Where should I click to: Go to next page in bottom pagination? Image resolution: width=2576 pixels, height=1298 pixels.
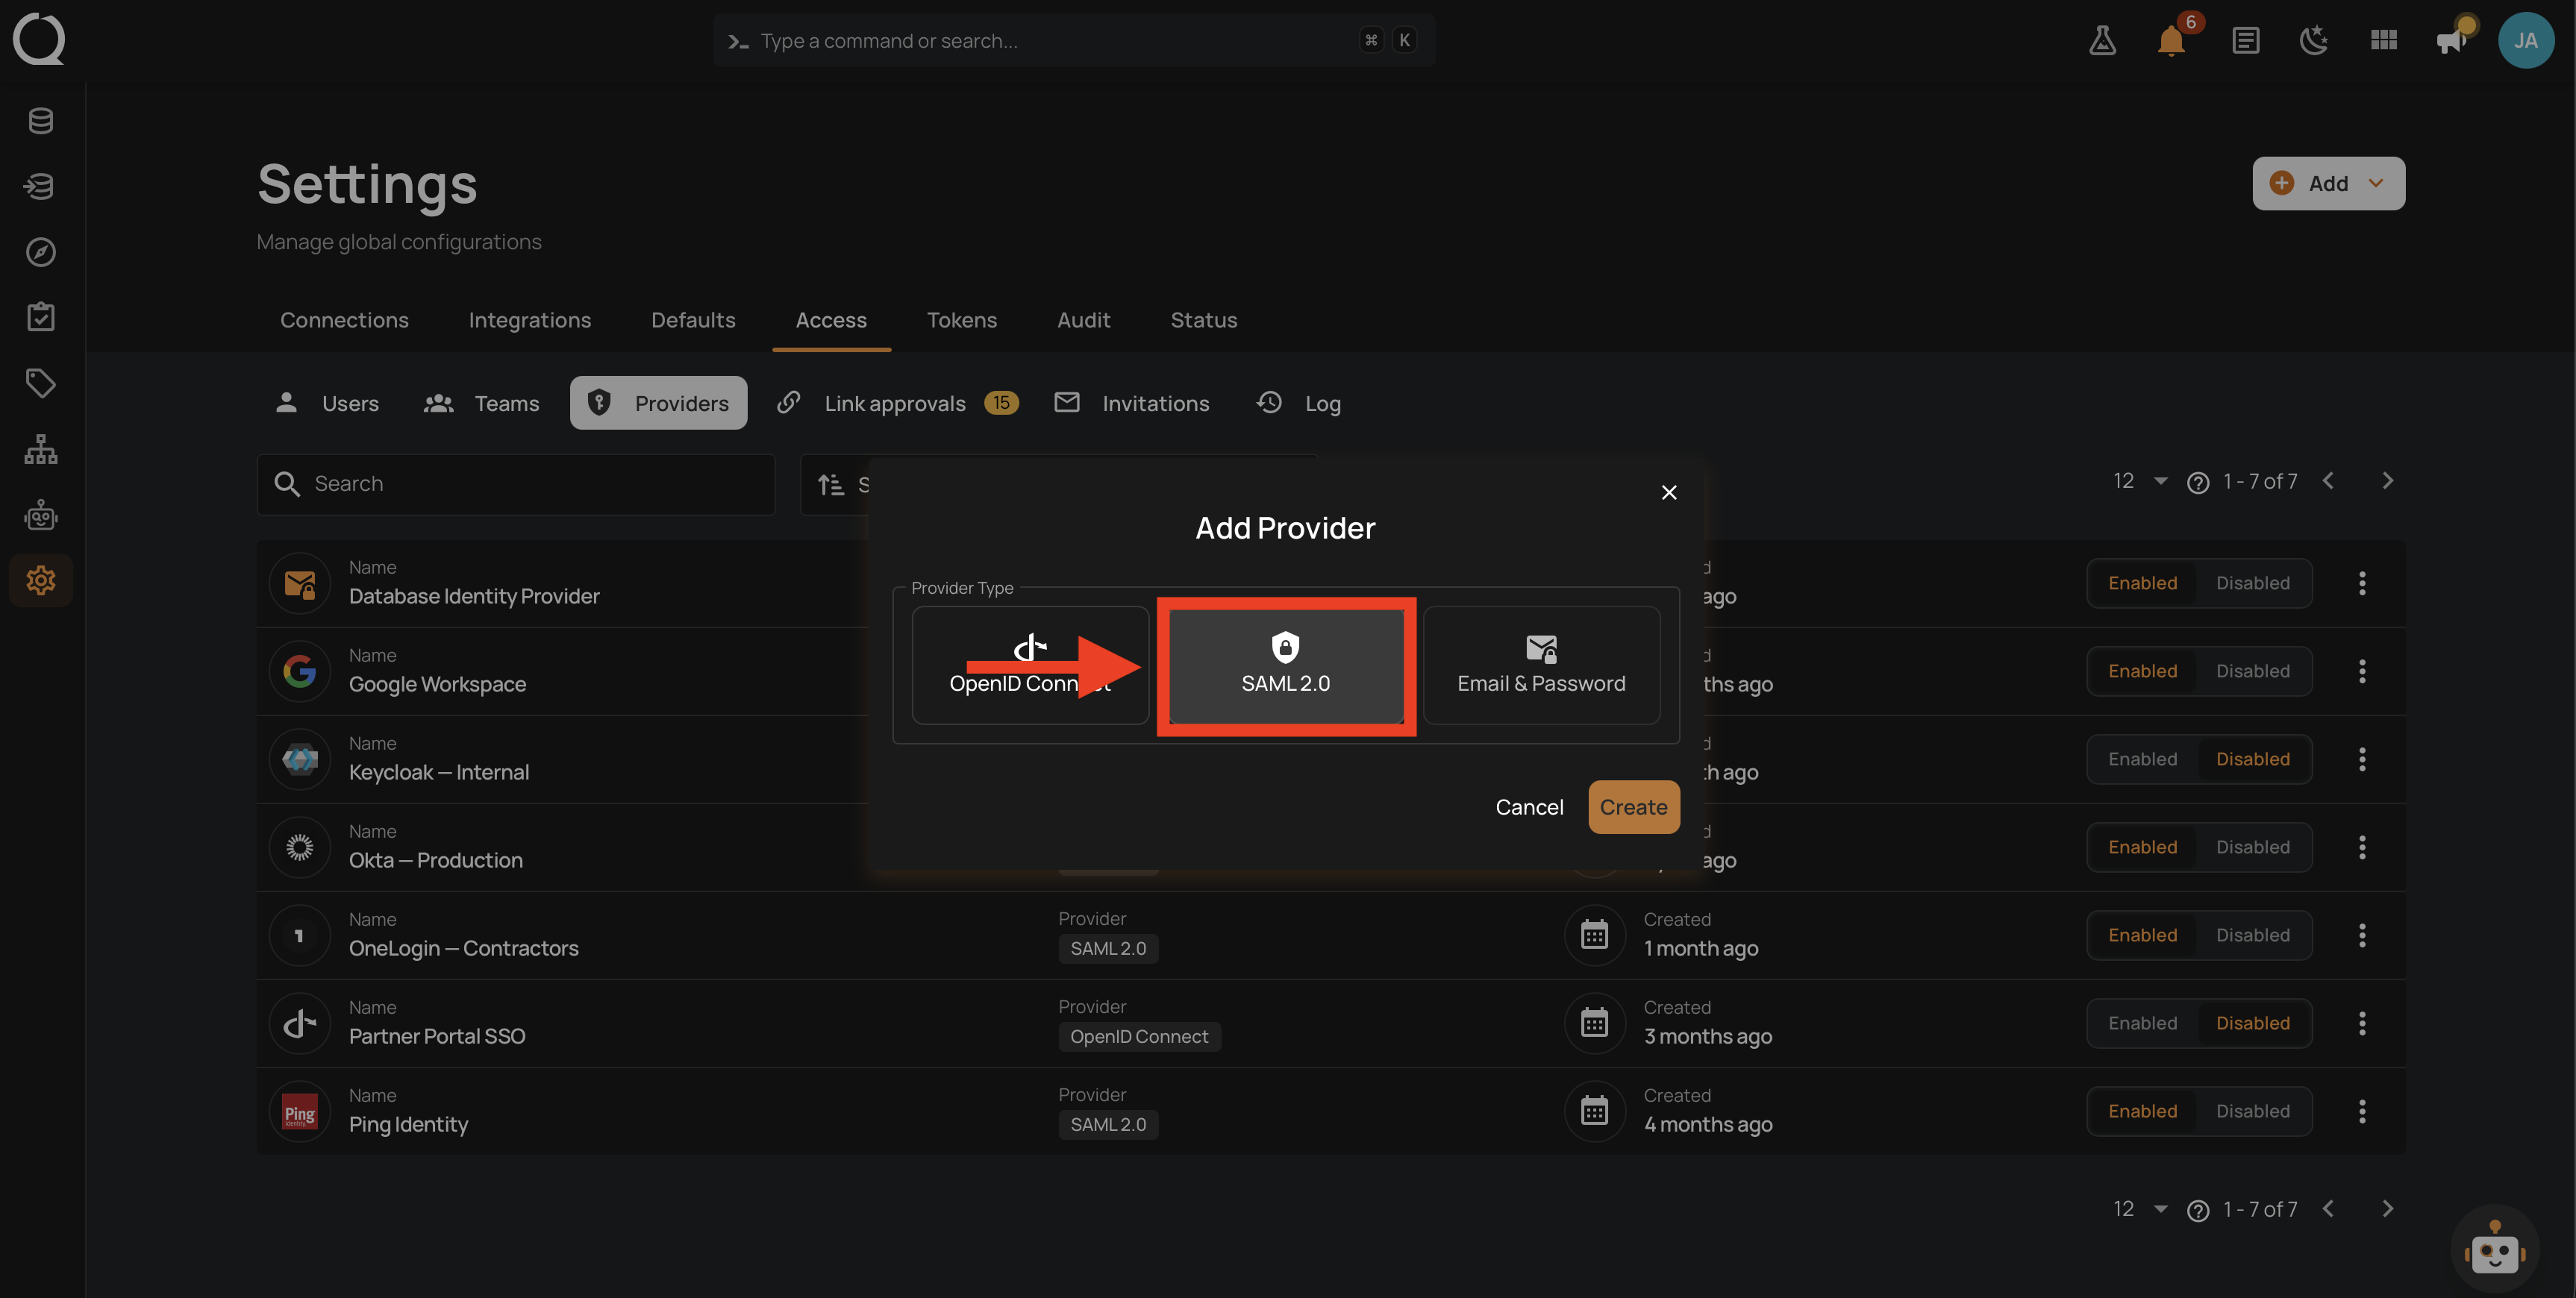(x=2388, y=1209)
